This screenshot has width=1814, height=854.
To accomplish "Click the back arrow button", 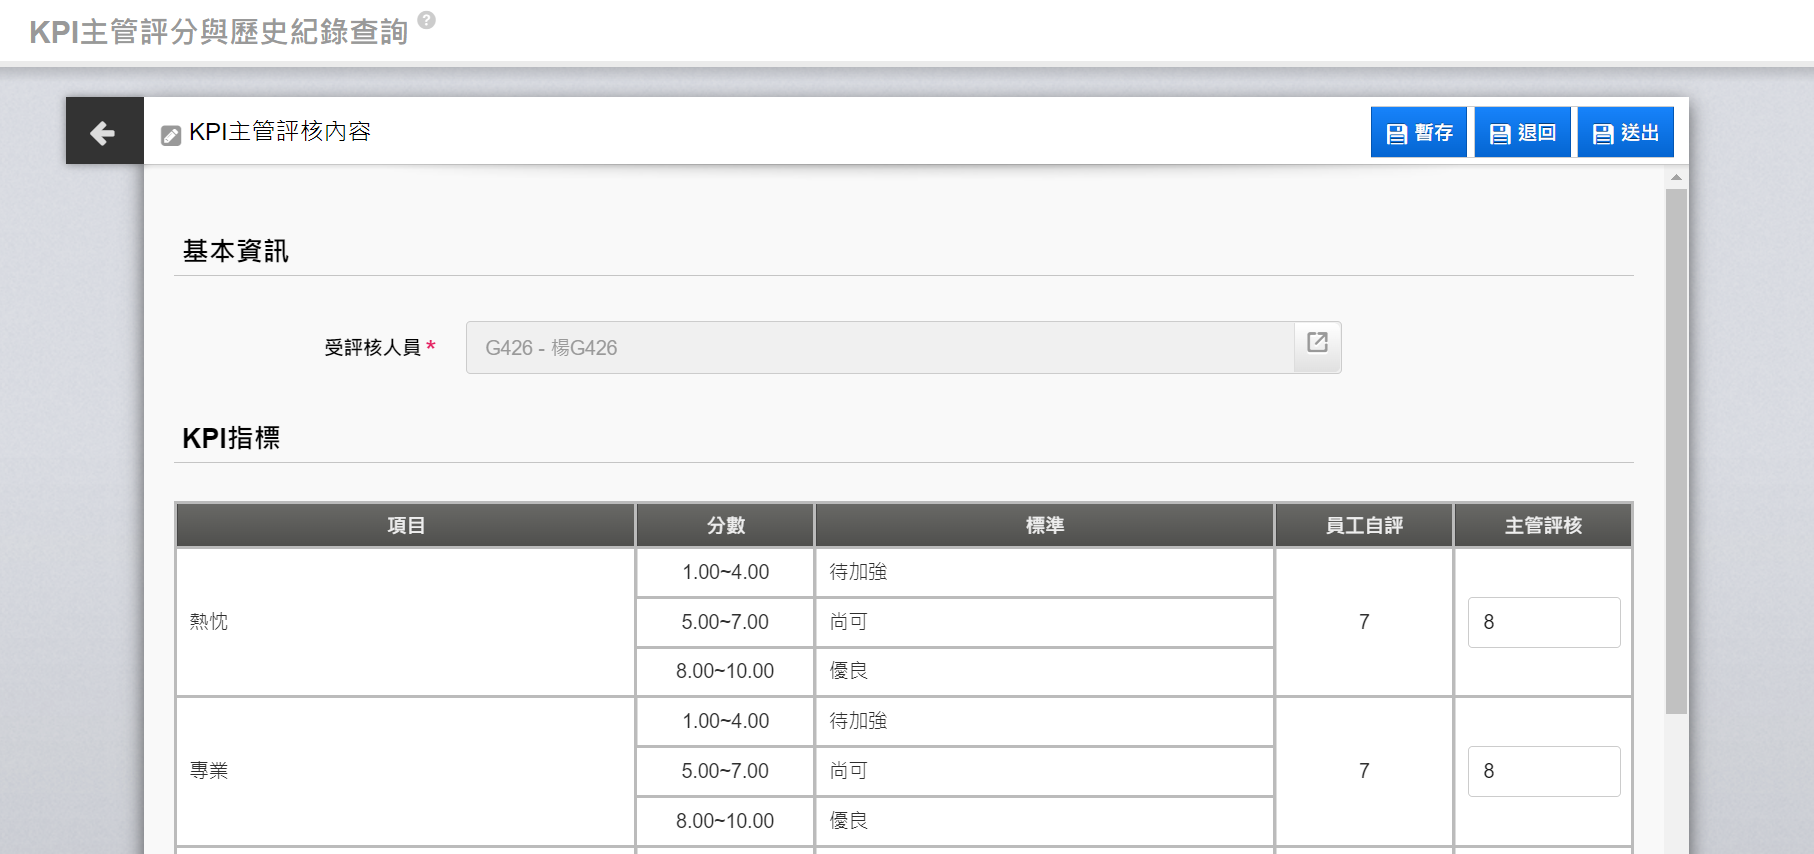I will click(x=104, y=131).
